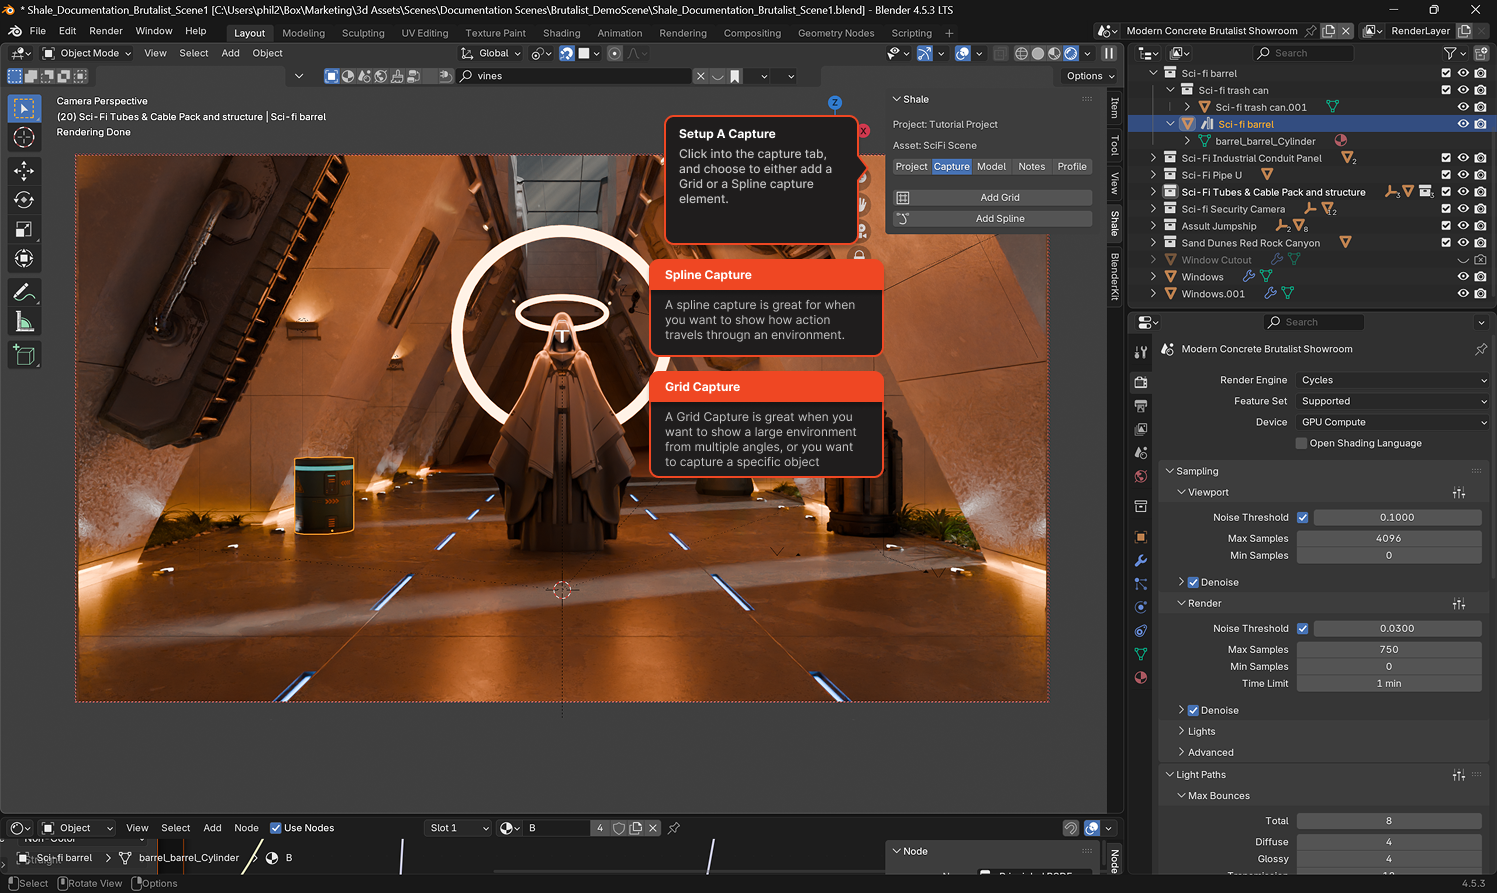The image size is (1497, 893).
Task: Adjust the Render Max Samples field
Action: (x=1388, y=649)
